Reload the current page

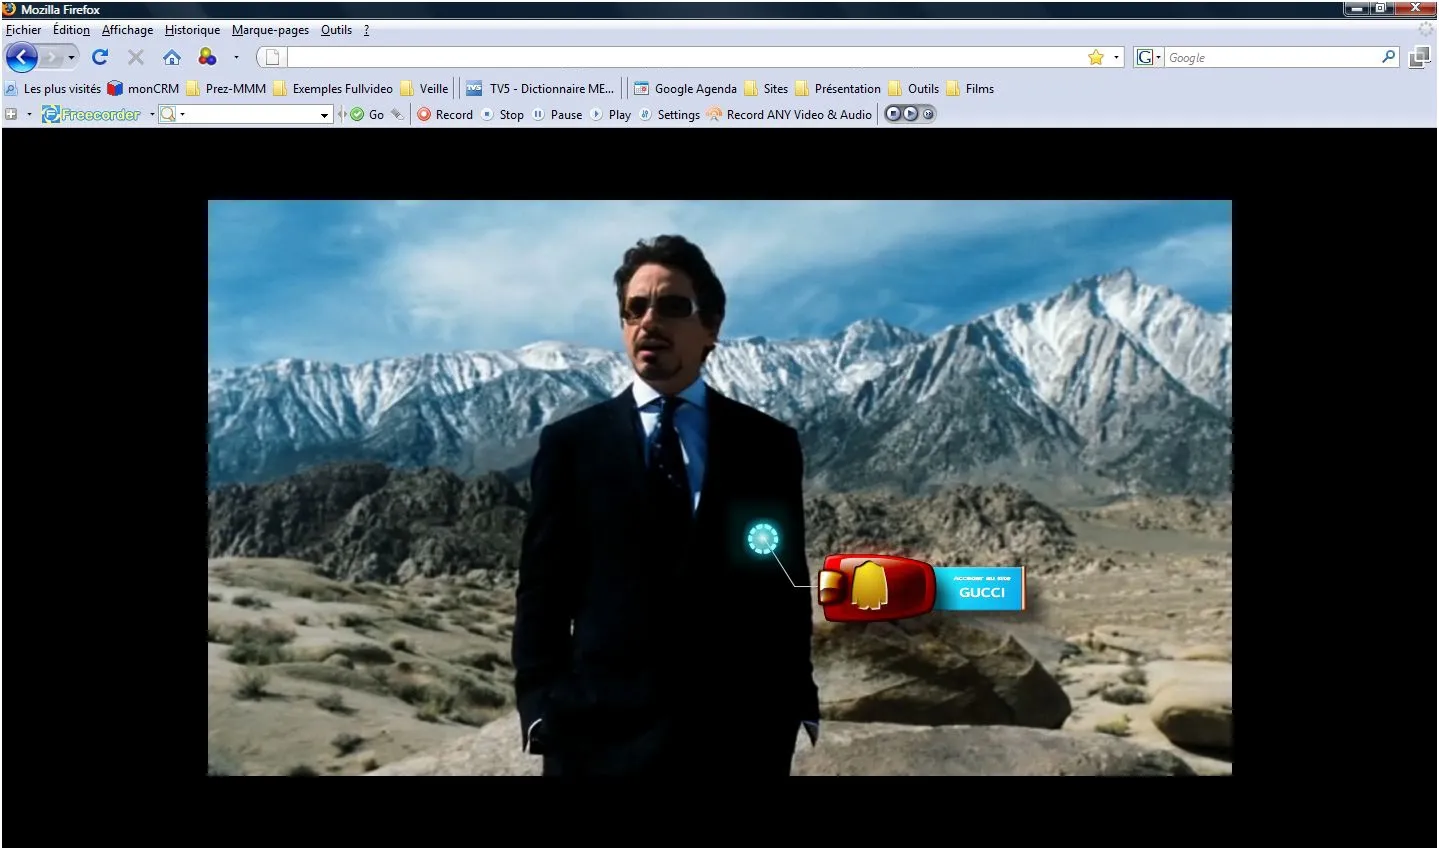tap(100, 57)
